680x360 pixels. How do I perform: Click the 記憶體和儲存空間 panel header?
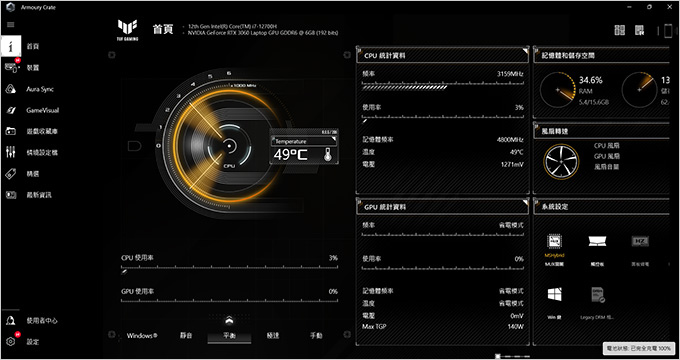(x=602, y=56)
